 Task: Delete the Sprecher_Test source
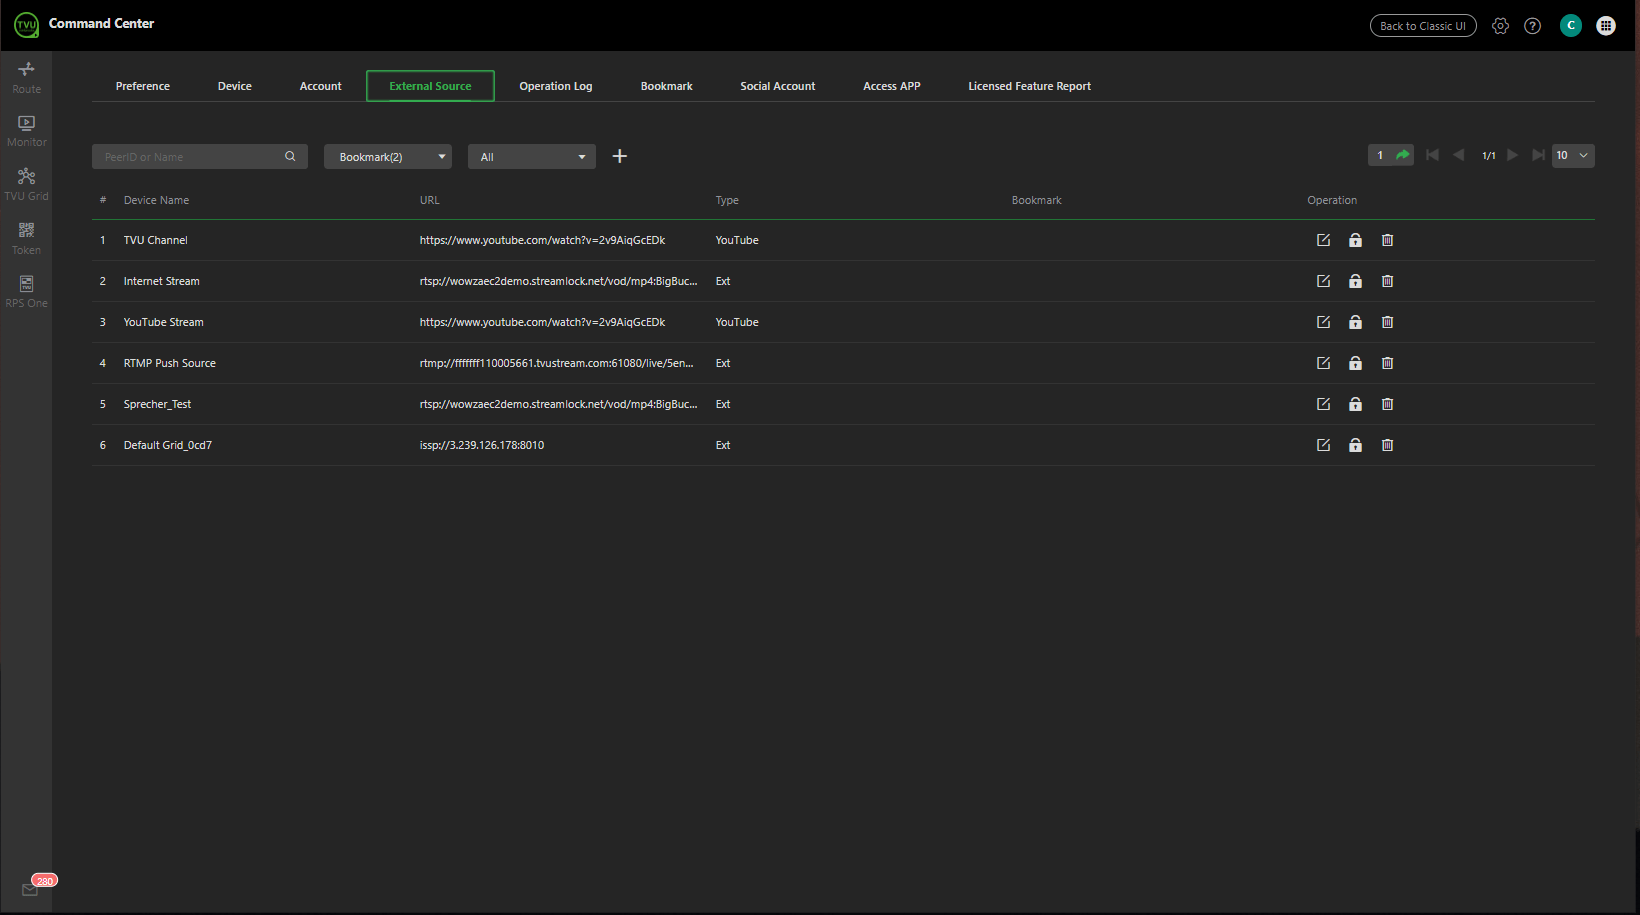coord(1387,404)
